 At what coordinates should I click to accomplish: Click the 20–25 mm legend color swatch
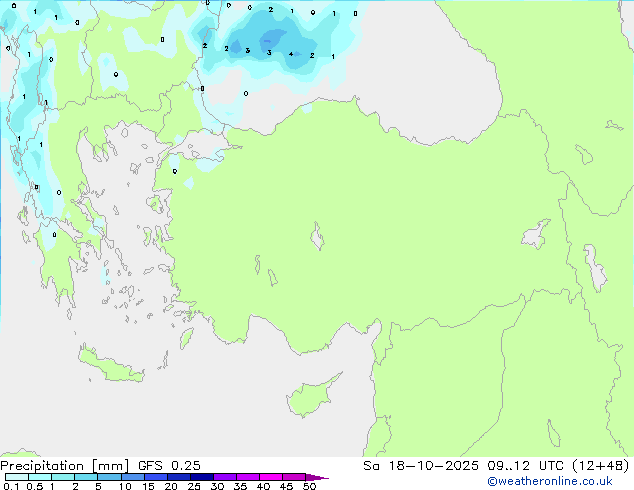click(179, 477)
